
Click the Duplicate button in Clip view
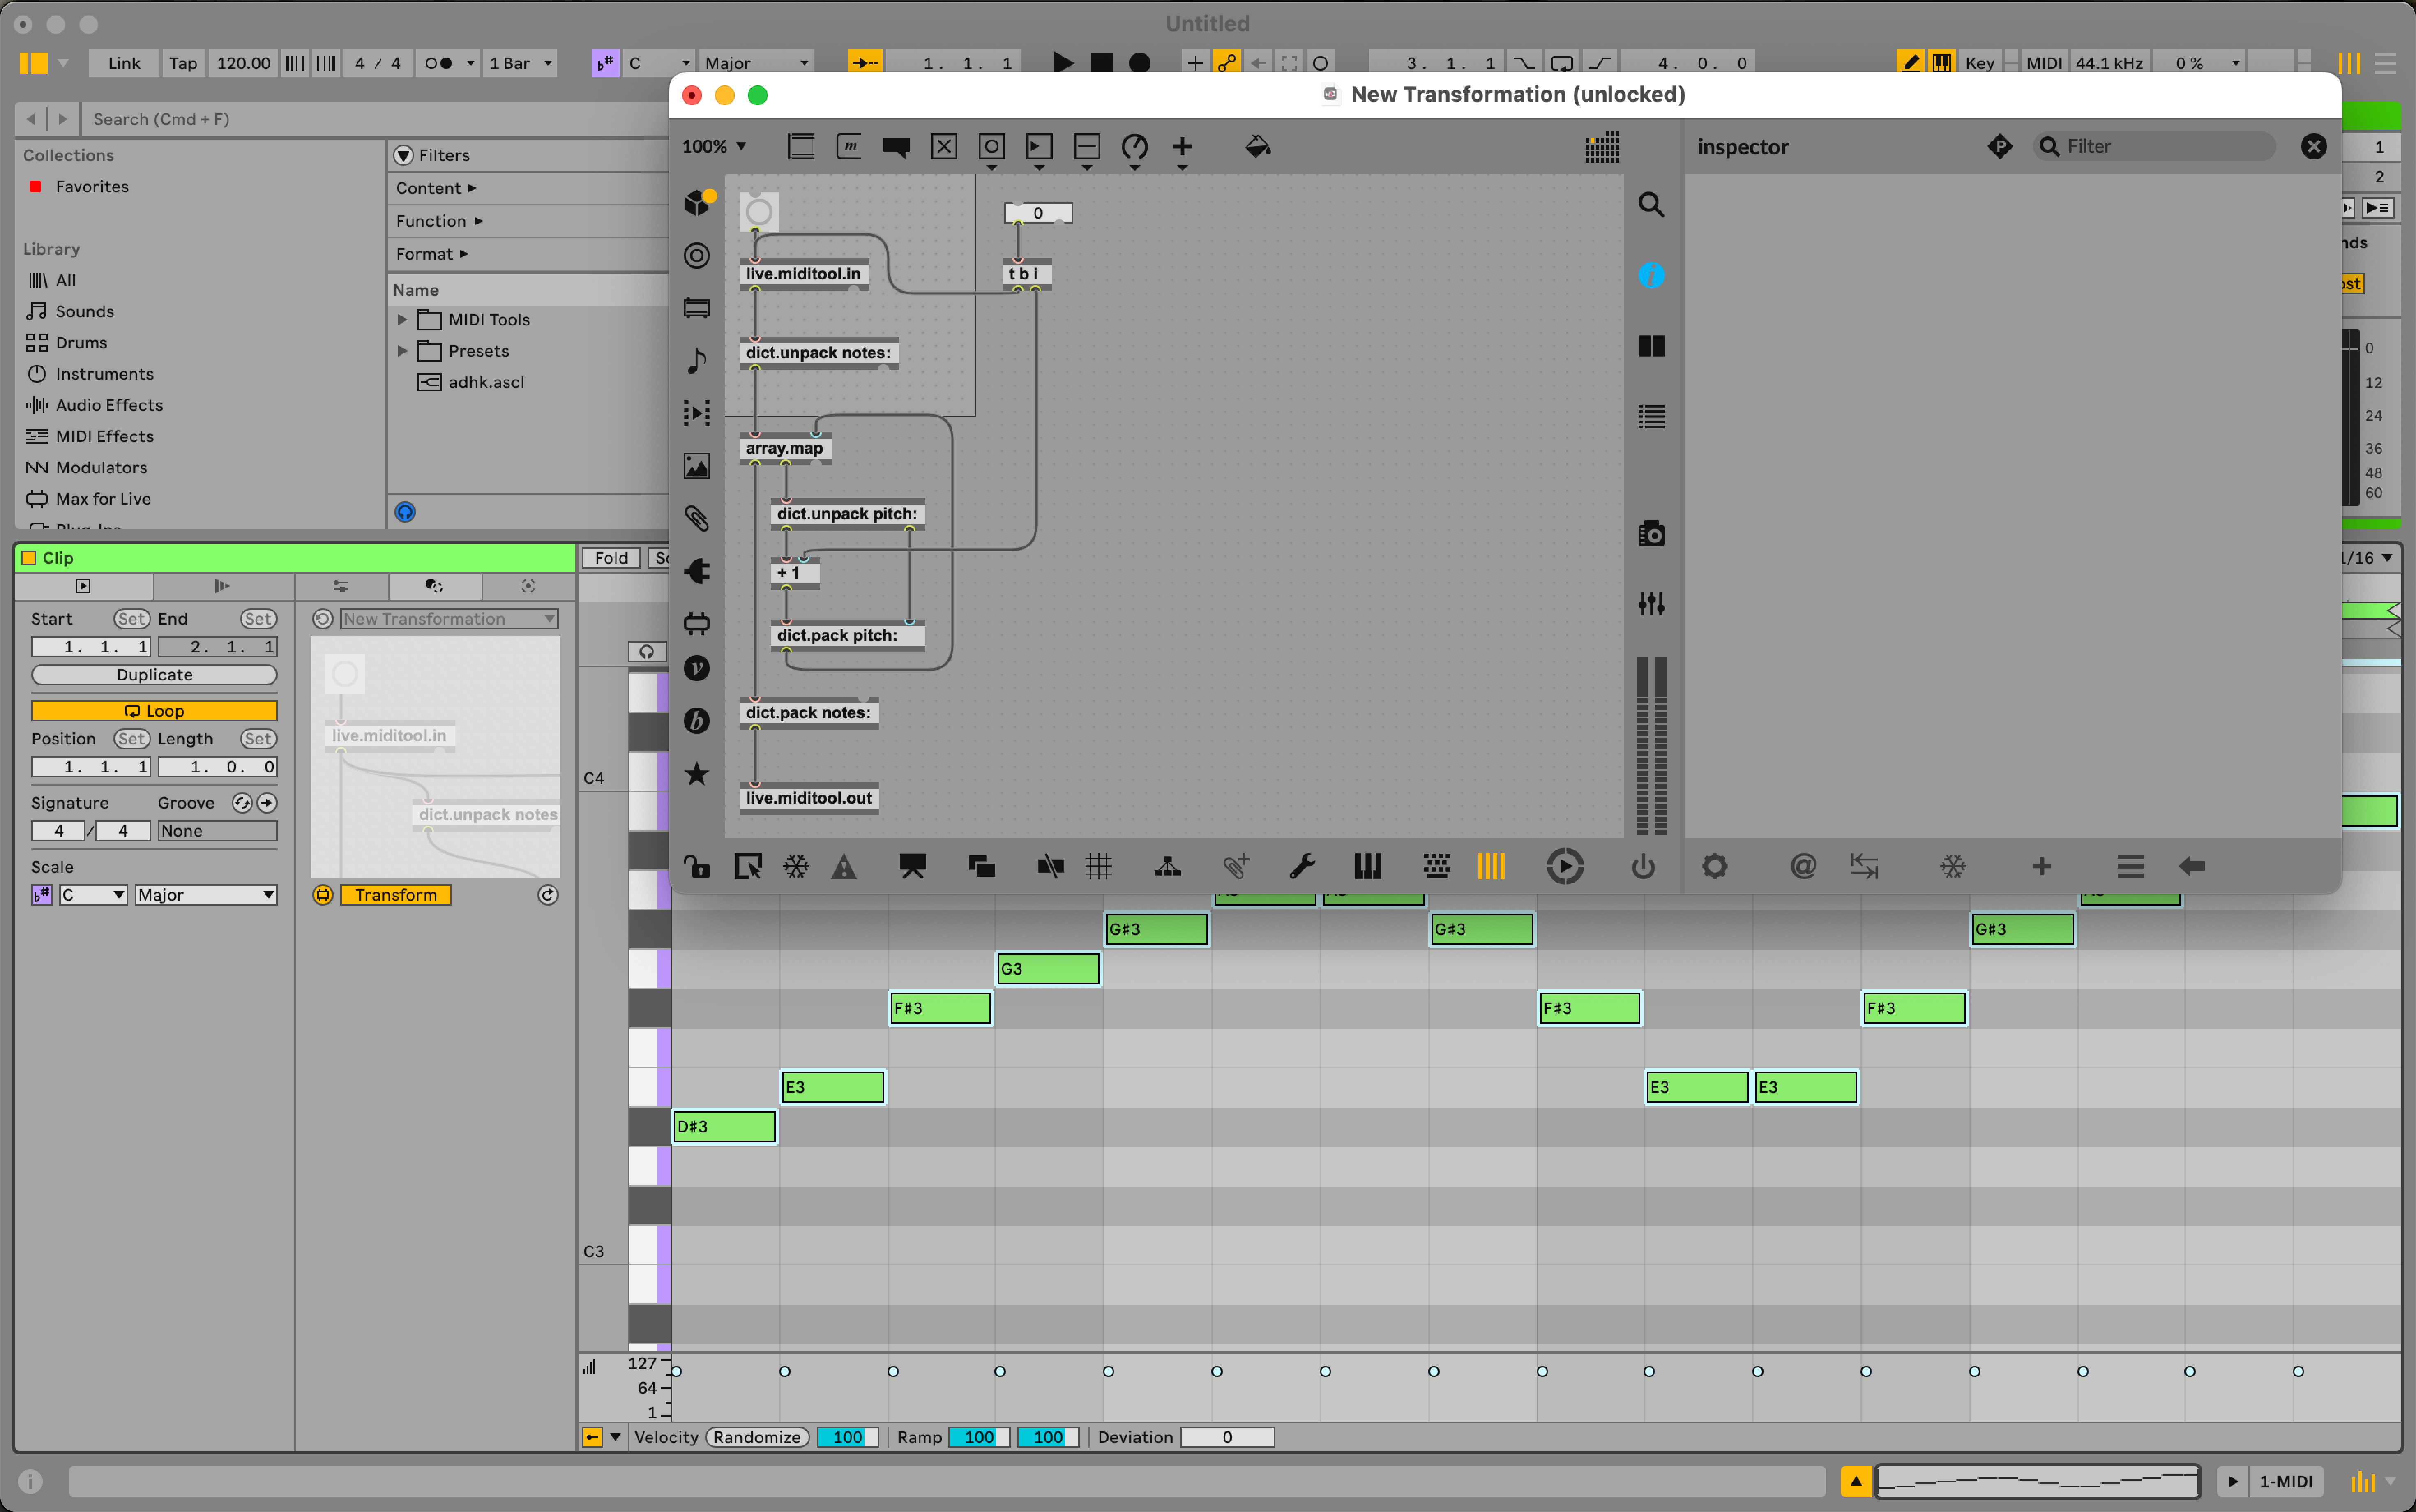[x=154, y=675]
